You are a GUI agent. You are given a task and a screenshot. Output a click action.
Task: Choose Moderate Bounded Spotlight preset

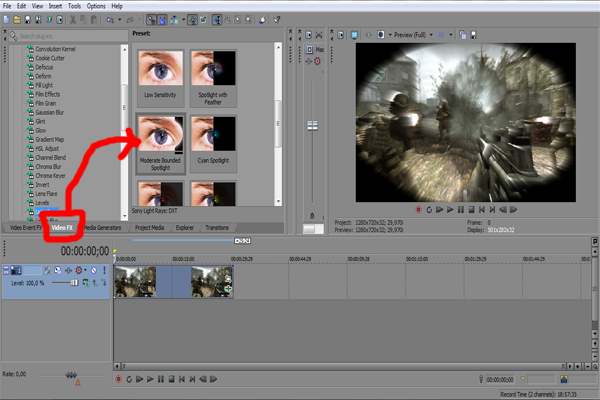tap(160, 144)
